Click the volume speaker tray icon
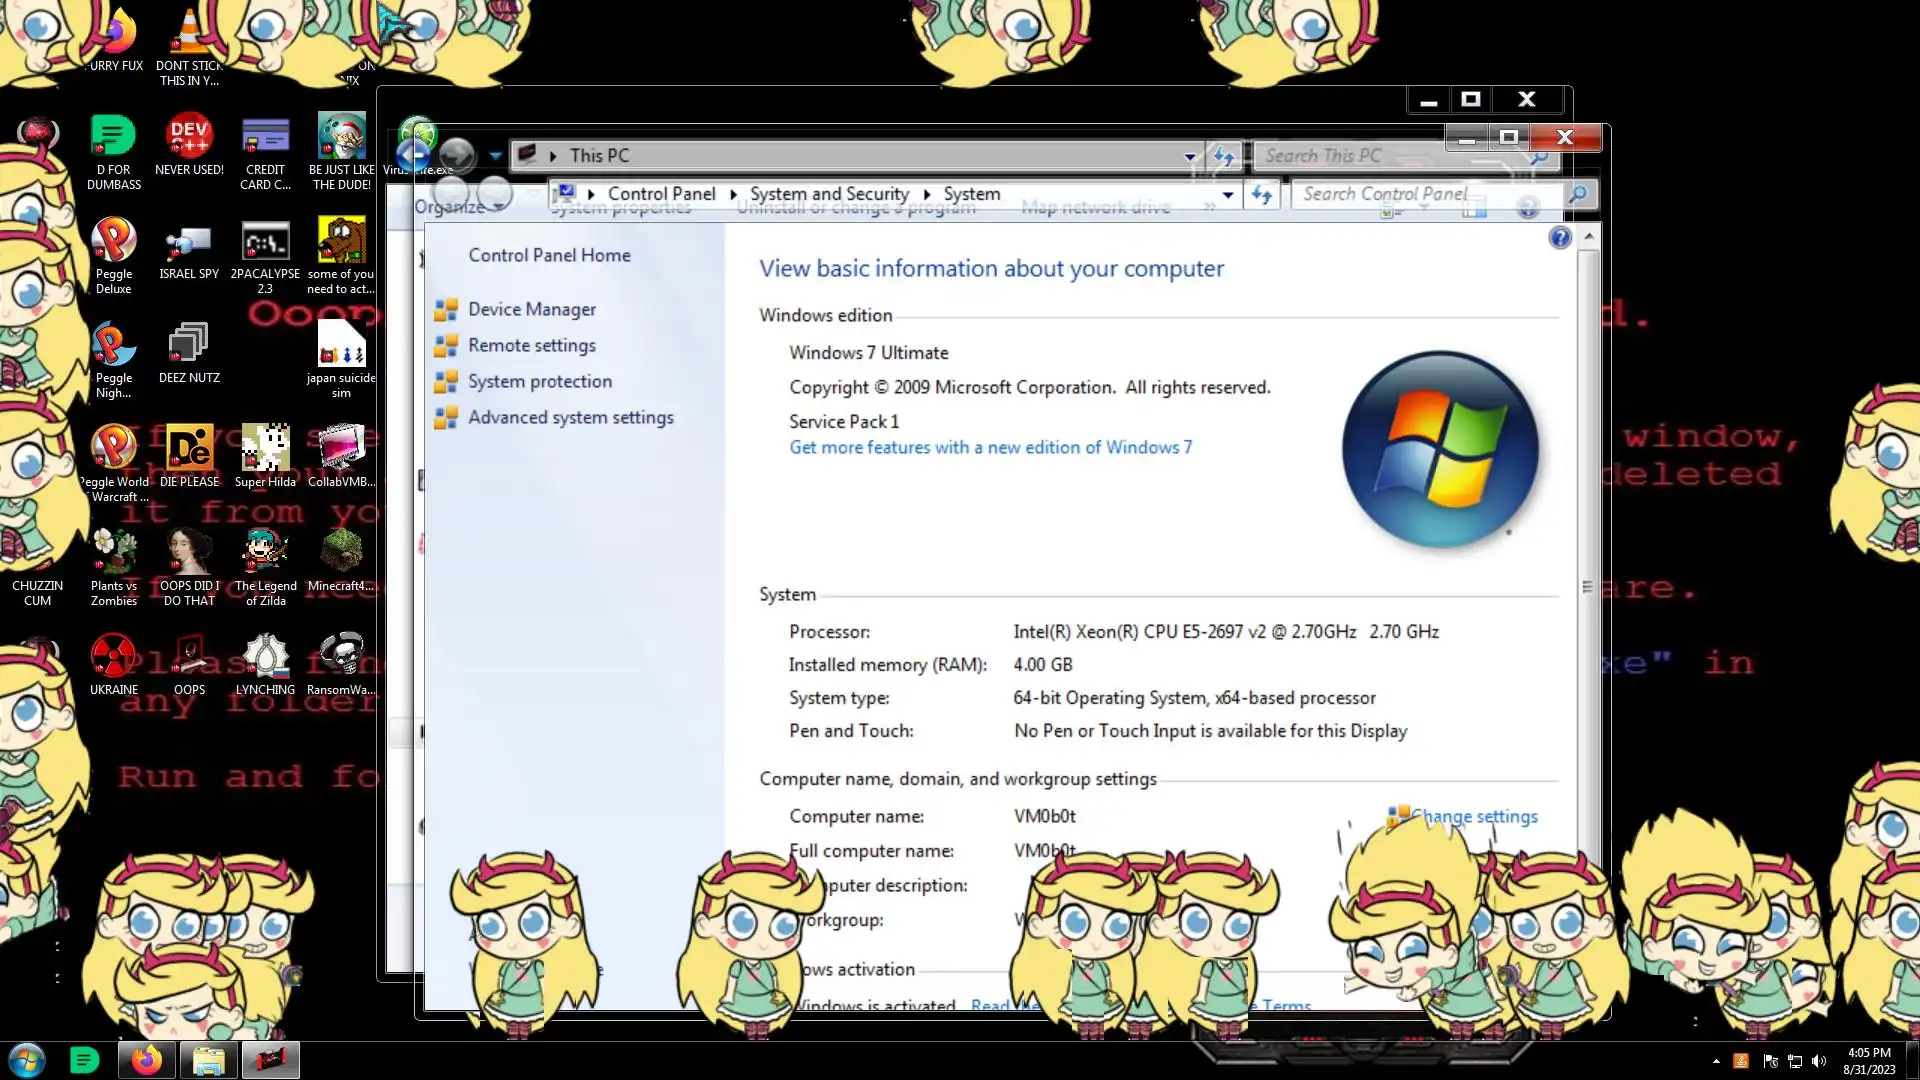This screenshot has height=1080, width=1920. tap(1819, 1061)
